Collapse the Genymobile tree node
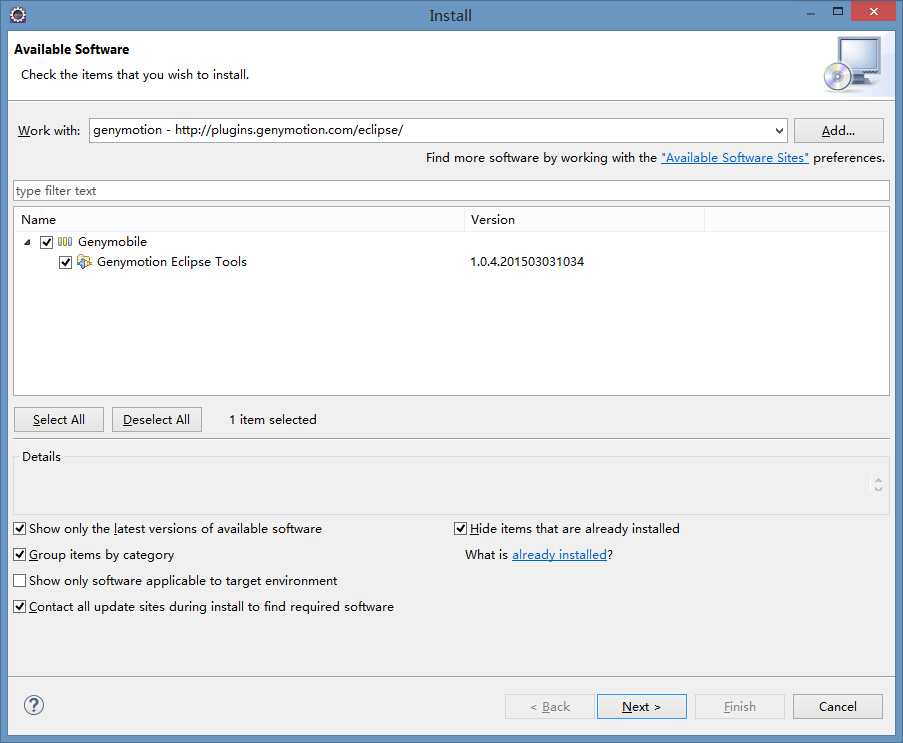The height and width of the screenshot is (743, 903). (x=27, y=242)
